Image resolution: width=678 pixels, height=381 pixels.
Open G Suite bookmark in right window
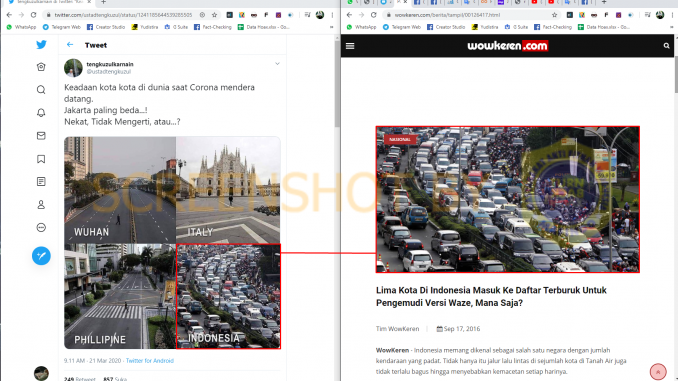pos(516,27)
